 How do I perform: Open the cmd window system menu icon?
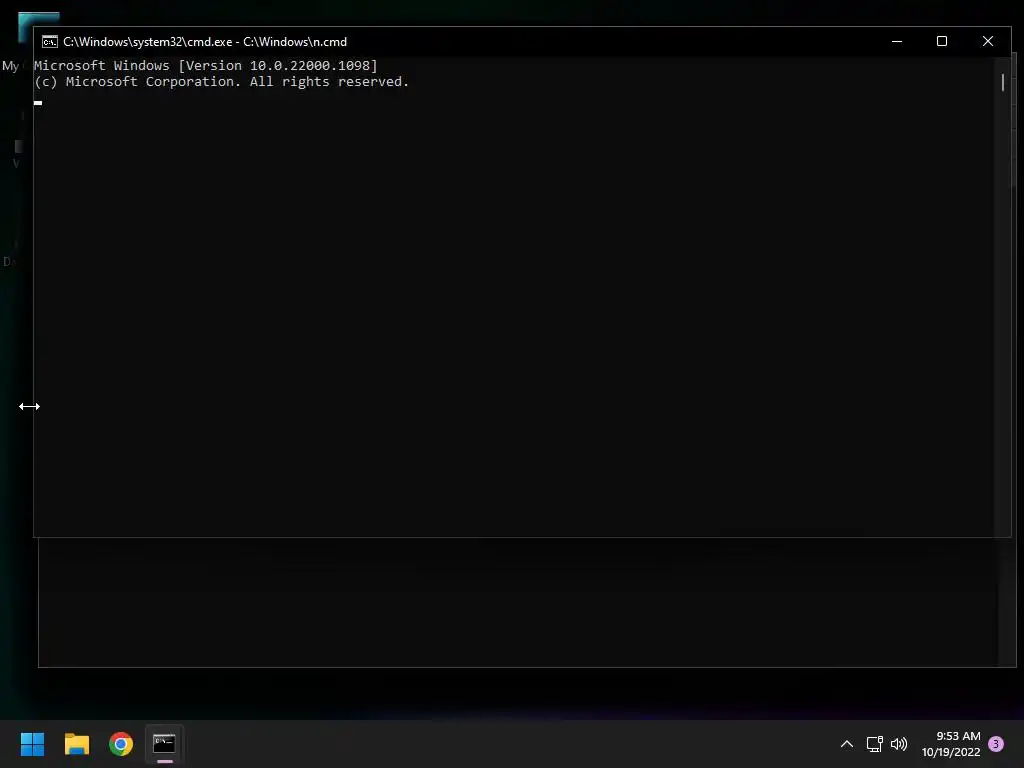click(x=50, y=42)
